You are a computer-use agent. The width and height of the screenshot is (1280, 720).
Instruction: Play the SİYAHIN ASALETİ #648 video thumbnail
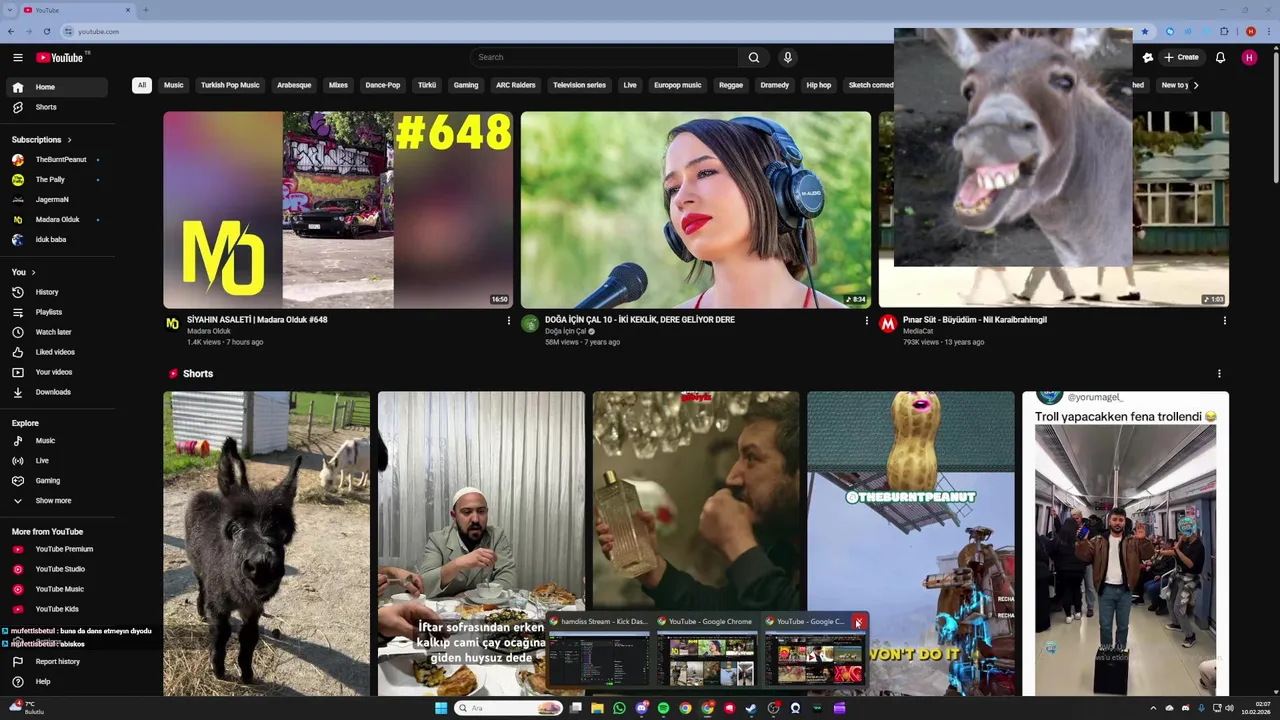338,210
